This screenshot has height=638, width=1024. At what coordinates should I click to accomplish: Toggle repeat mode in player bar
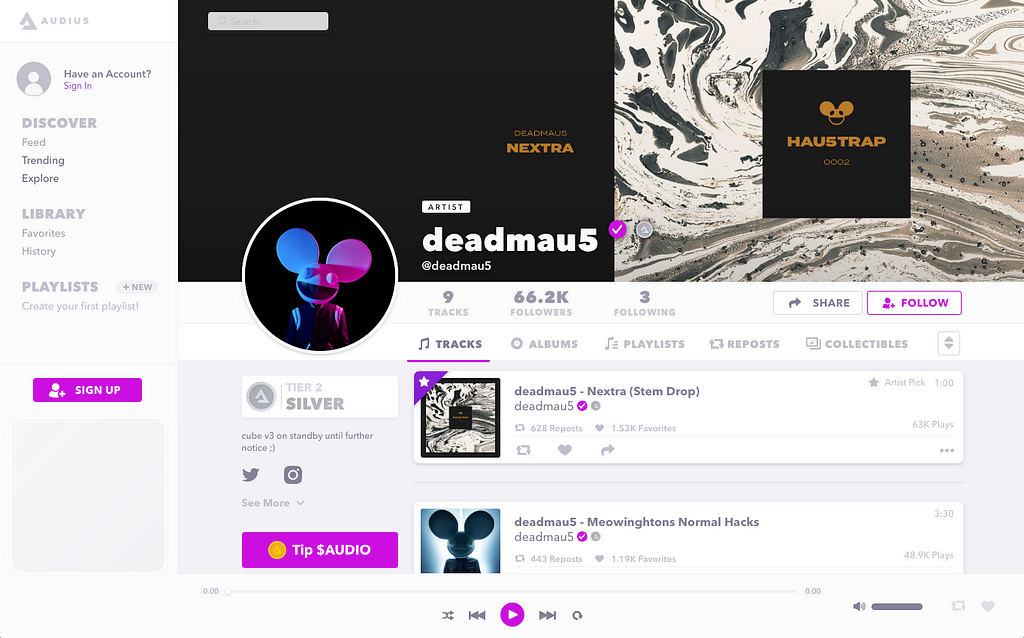coord(577,615)
